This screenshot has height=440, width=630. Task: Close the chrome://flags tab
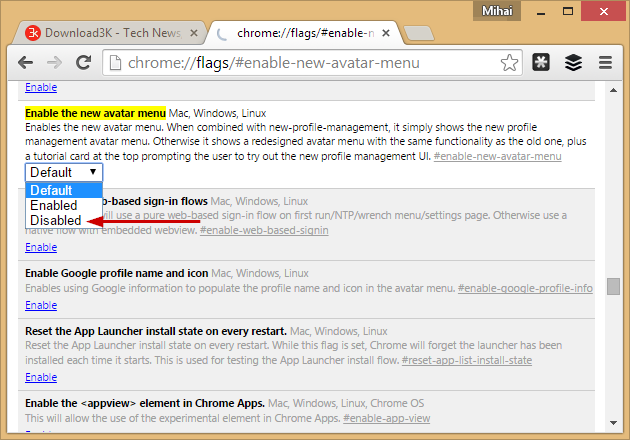[x=386, y=33]
